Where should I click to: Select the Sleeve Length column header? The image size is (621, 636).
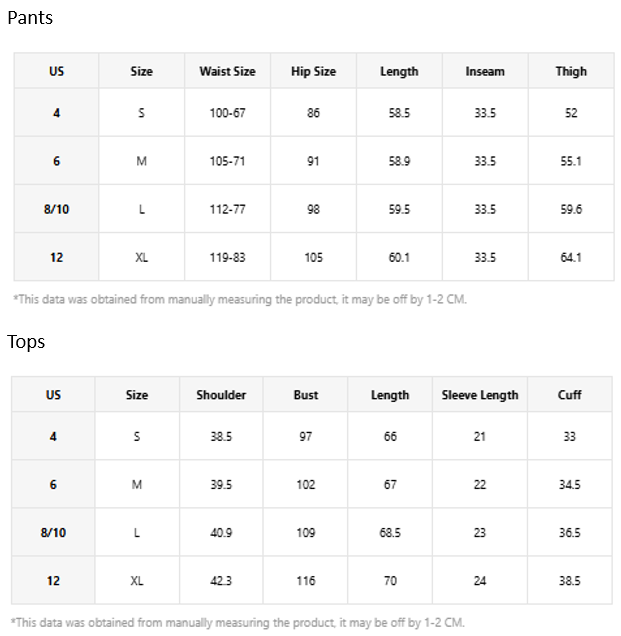point(480,395)
